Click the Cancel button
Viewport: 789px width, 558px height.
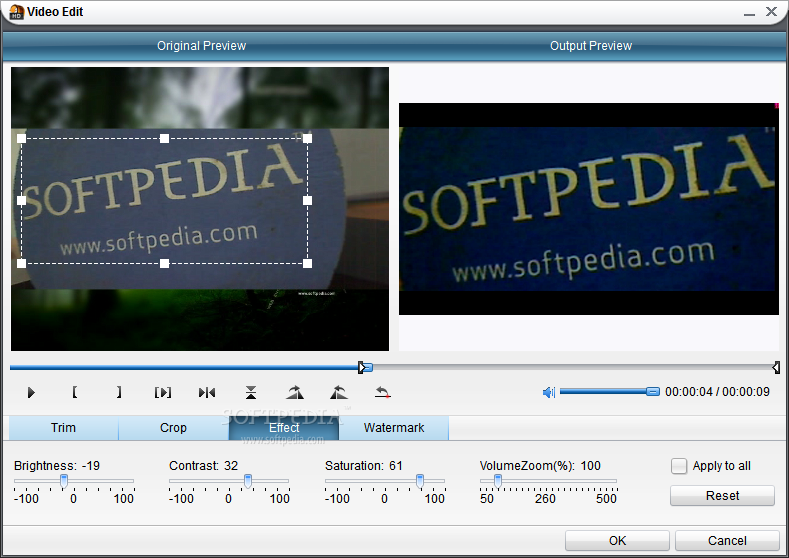(x=727, y=540)
